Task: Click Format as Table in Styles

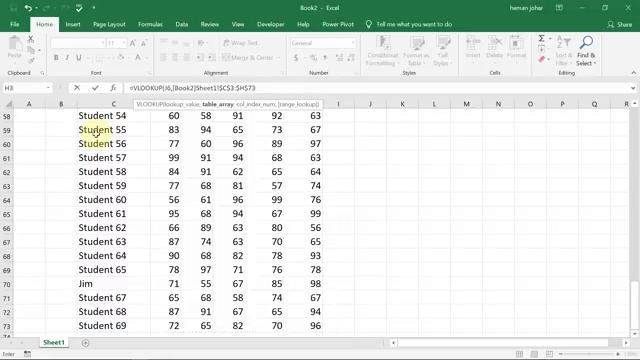Action: coord(416,51)
